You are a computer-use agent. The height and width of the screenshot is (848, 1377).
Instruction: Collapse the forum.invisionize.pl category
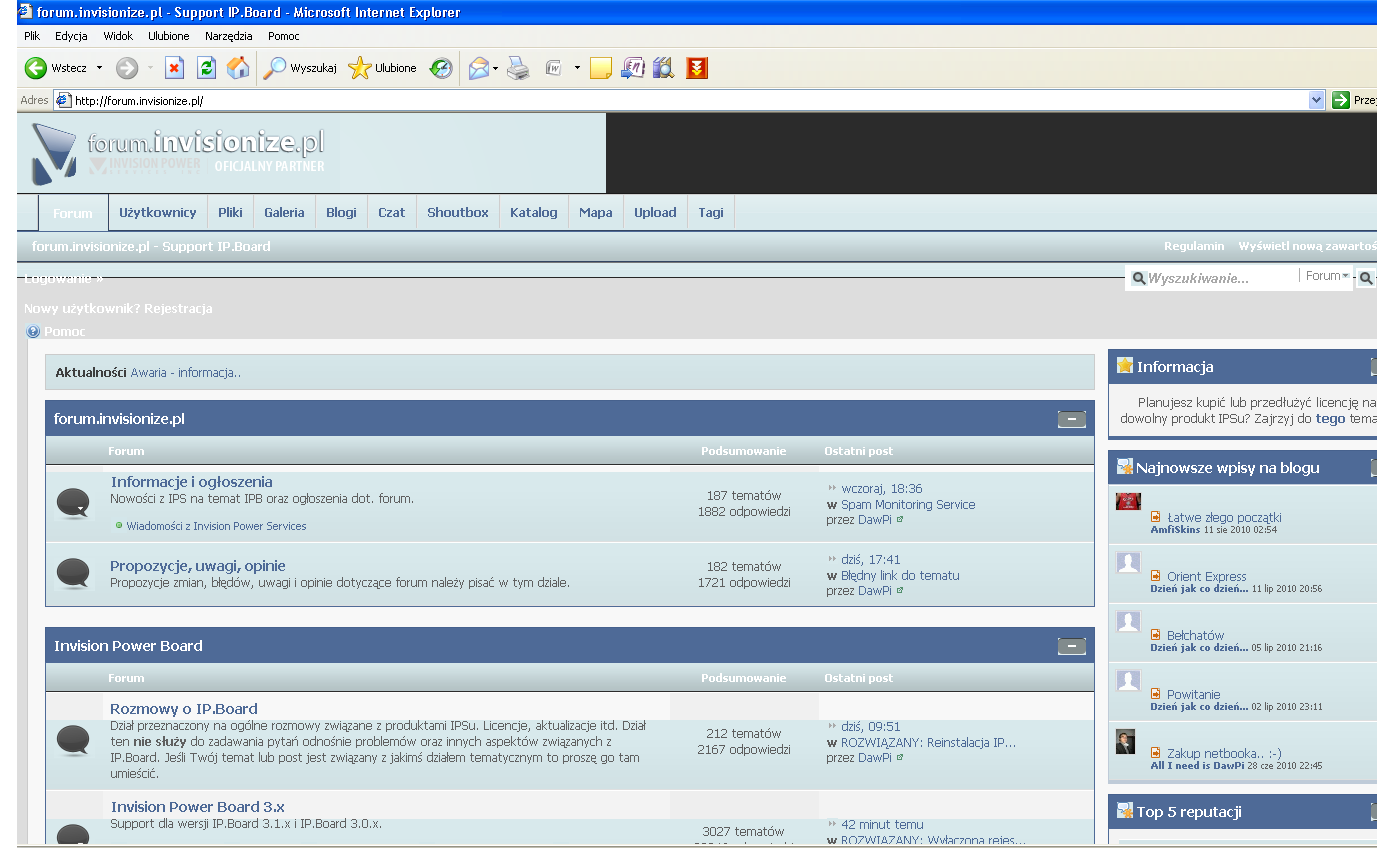point(1071,419)
